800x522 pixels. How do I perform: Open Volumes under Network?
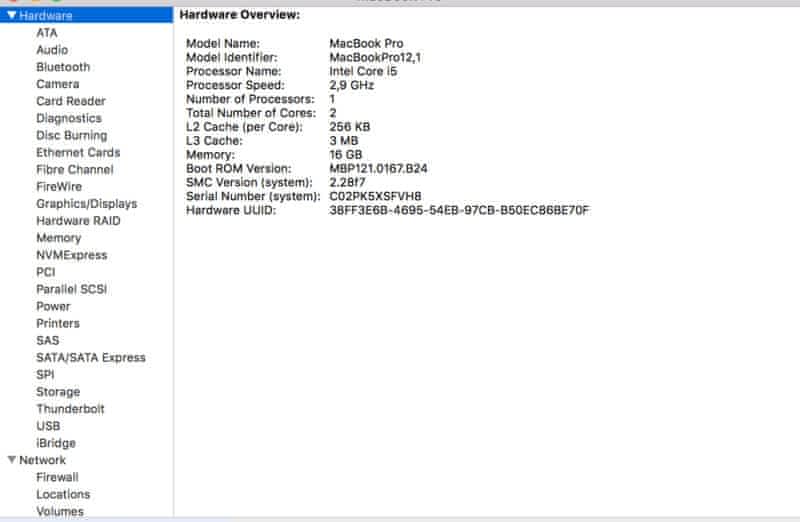(60, 511)
